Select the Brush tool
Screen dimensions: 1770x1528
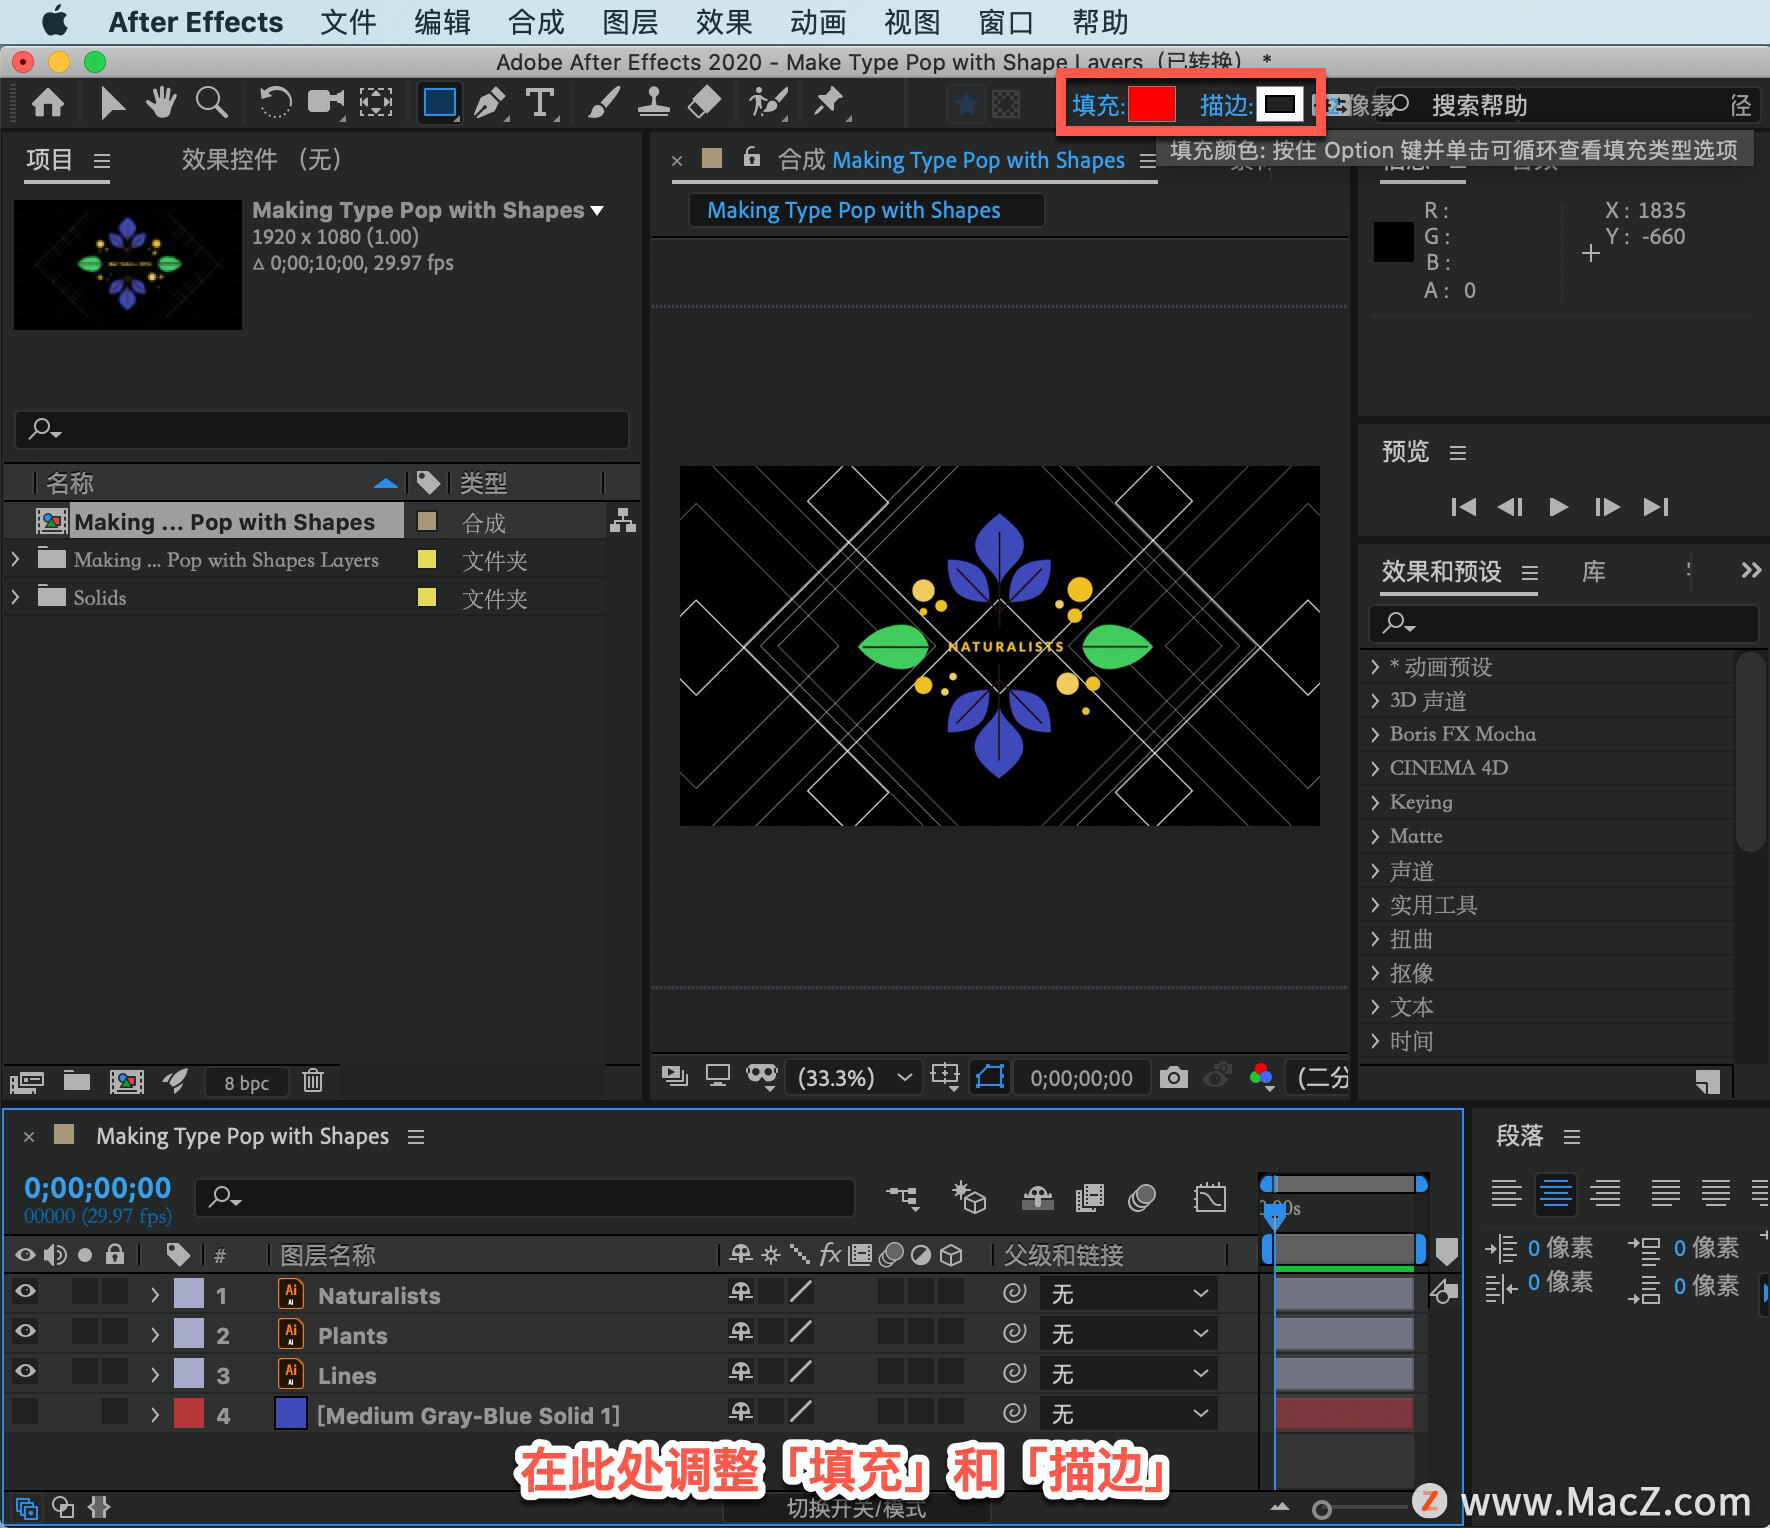coord(603,103)
